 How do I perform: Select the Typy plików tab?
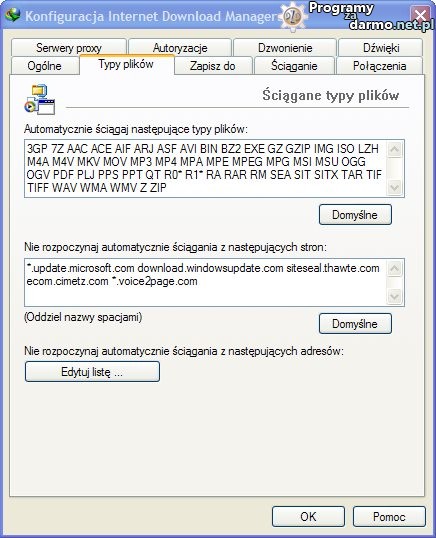pyautogui.click(x=126, y=64)
